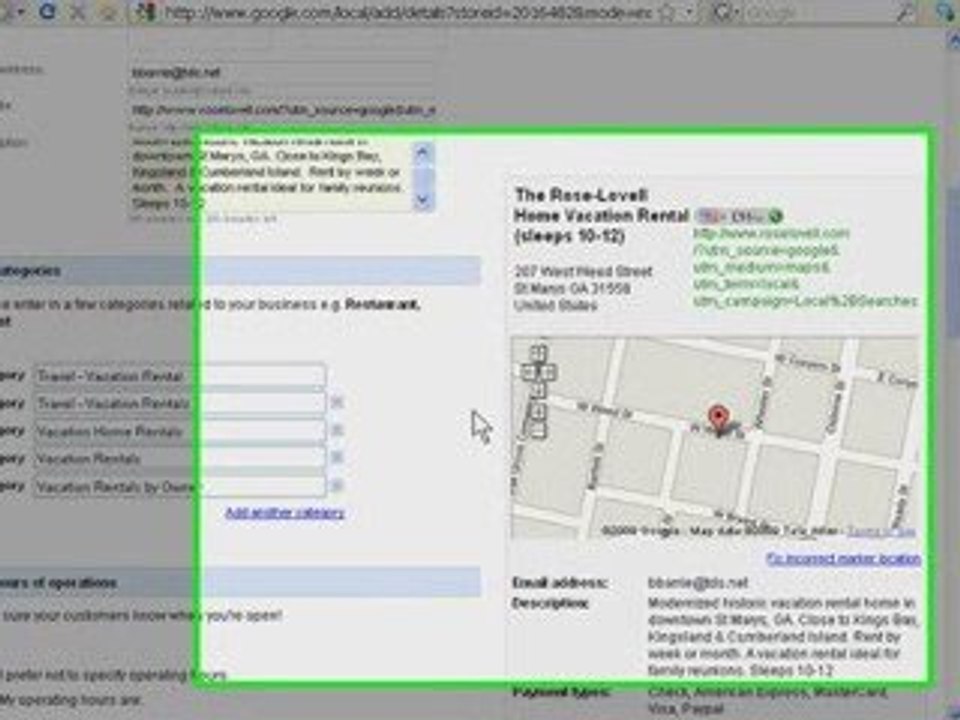Pan the map down with arrow control

538,389
